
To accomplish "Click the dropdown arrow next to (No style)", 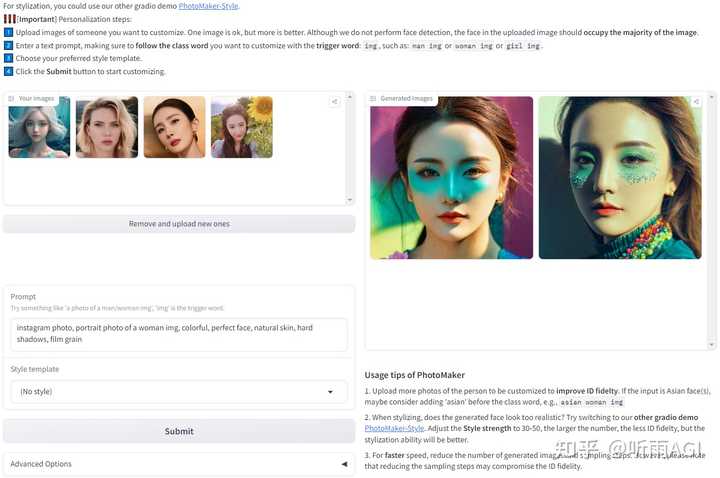I will [330, 392].
